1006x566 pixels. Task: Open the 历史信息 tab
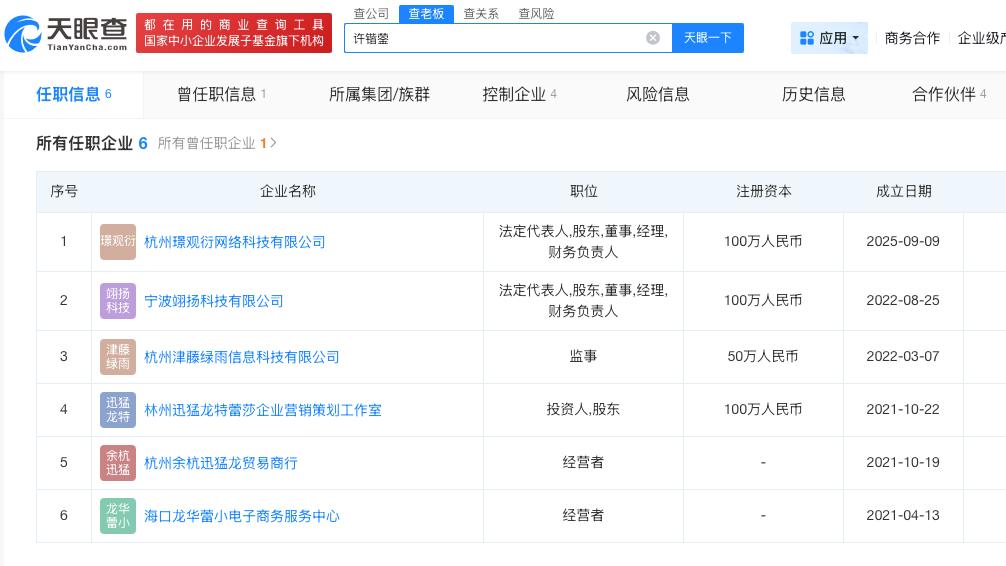(x=814, y=94)
